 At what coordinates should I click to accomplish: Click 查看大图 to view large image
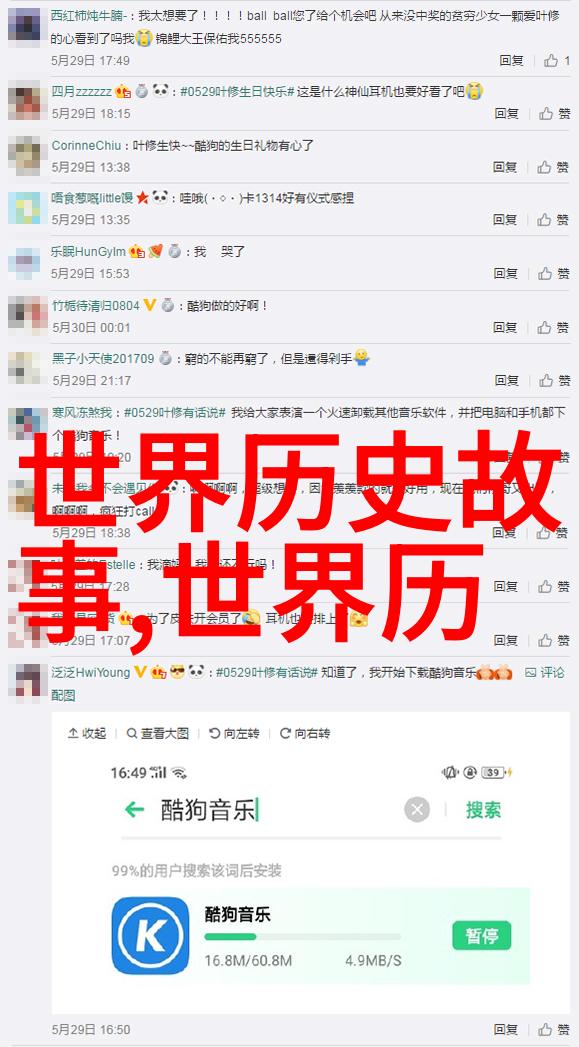pyautogui.click(x=158, y=733)
